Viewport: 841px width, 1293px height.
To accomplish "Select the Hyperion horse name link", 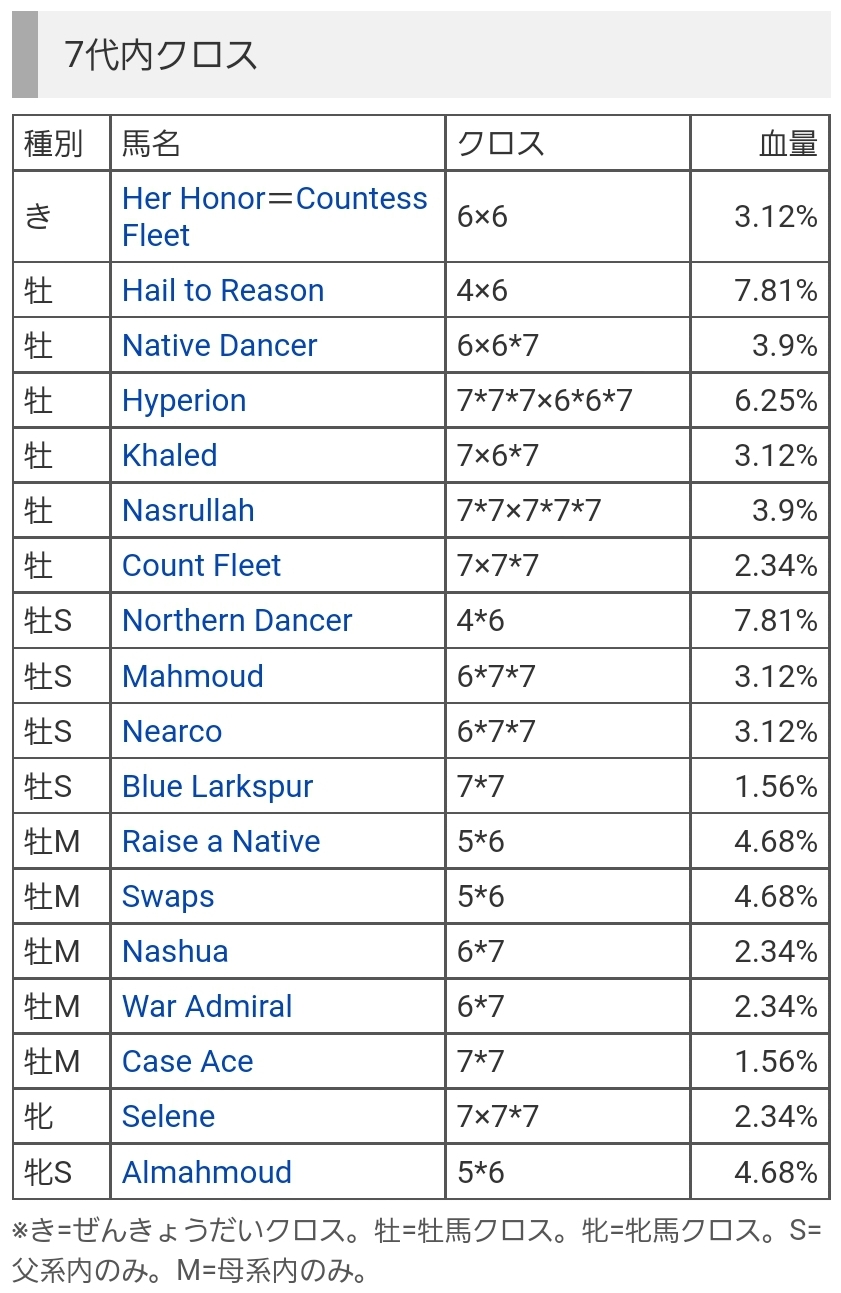I will click(x=184, y=401).
